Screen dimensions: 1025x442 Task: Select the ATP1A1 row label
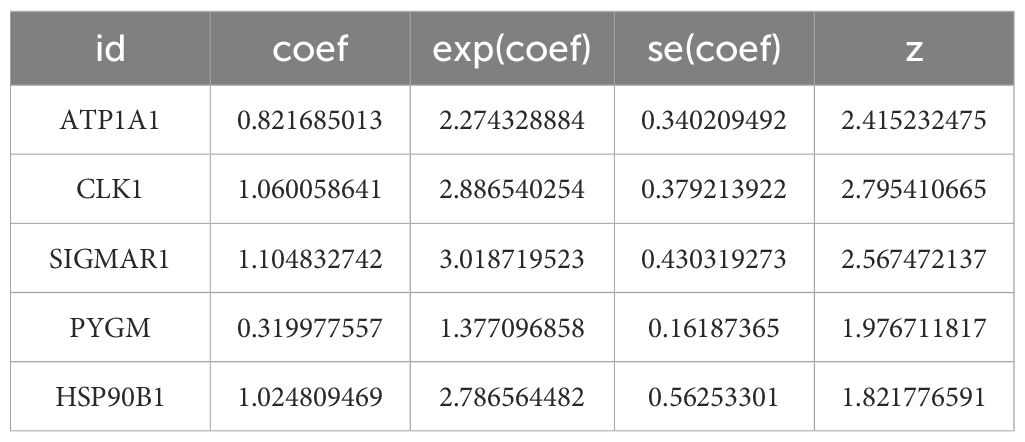coord(109,120)
